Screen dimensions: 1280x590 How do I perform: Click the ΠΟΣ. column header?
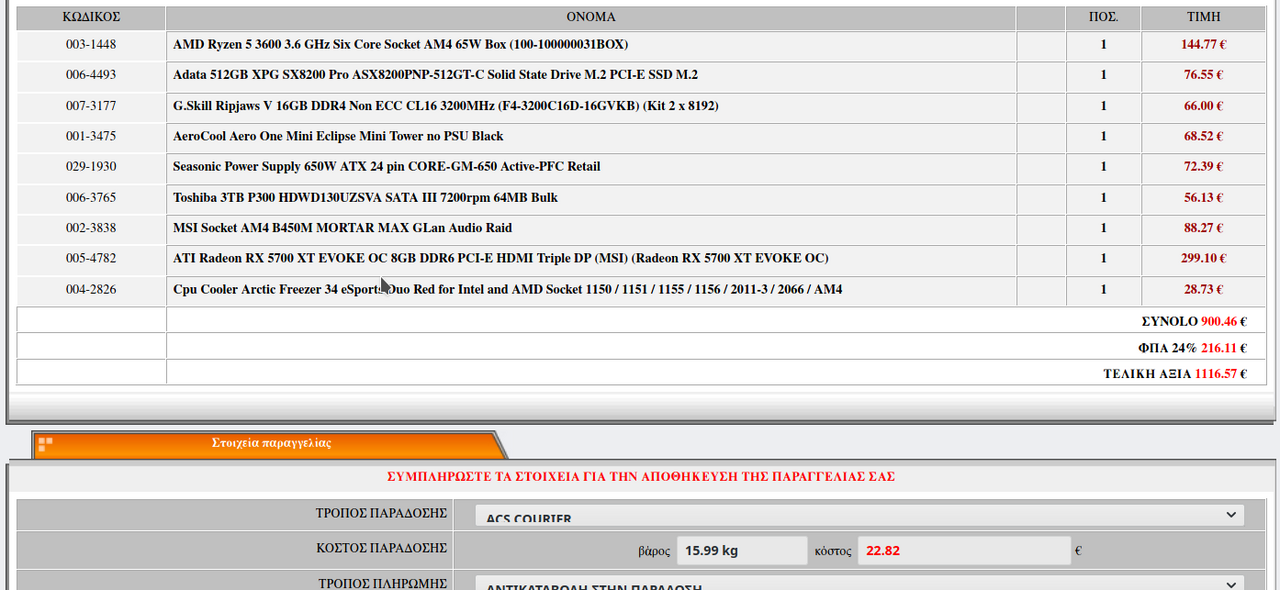tap(1104, 17)
